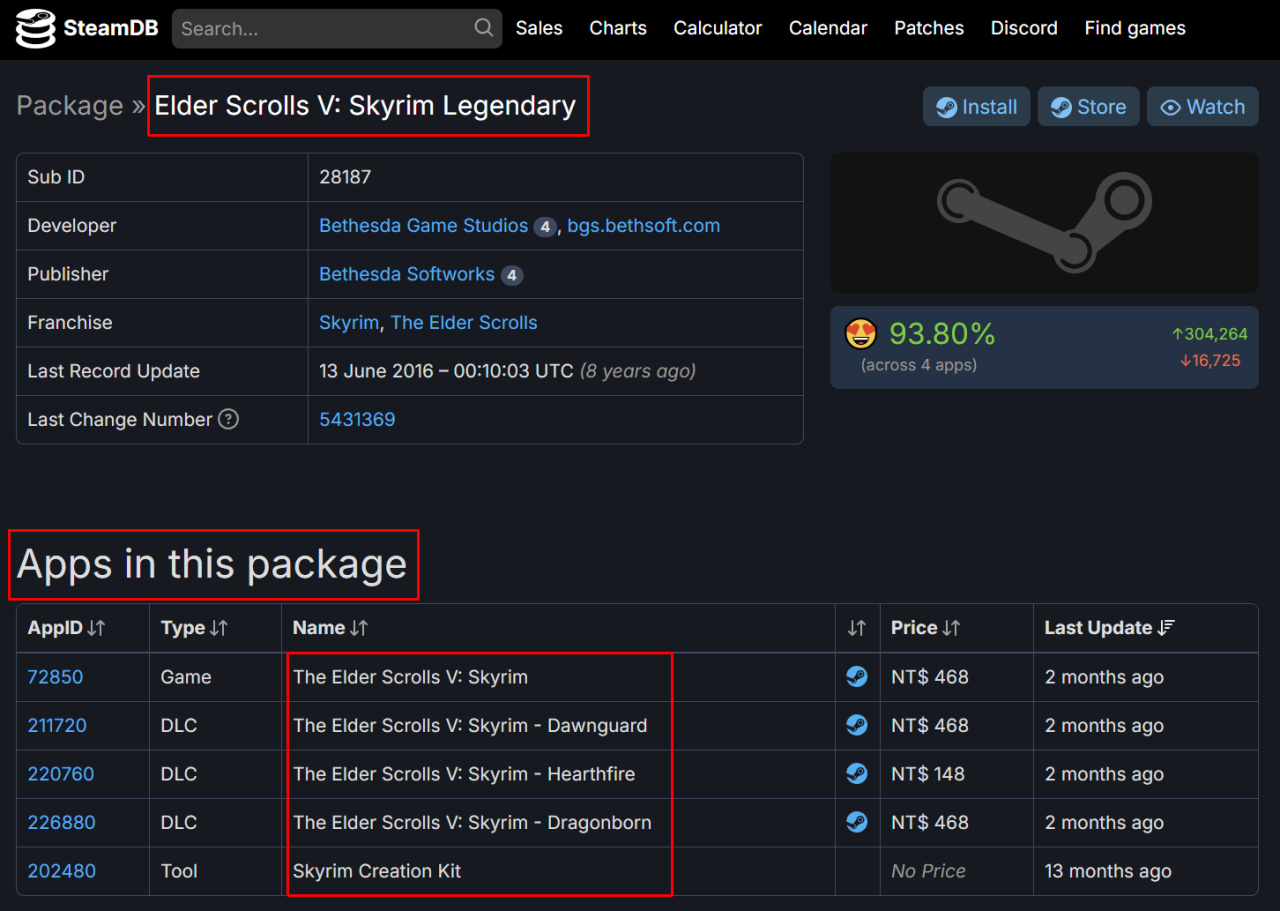Open the Package breadcrumb link

70,106
